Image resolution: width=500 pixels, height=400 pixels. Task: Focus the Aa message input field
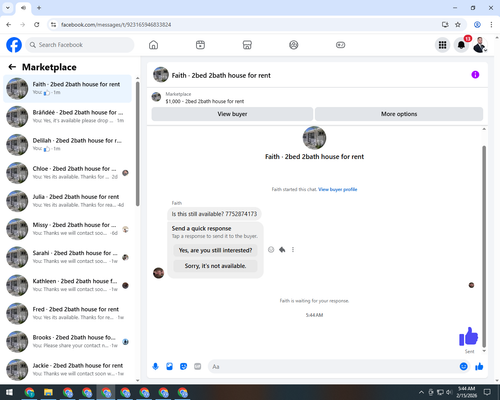(333, 367)
